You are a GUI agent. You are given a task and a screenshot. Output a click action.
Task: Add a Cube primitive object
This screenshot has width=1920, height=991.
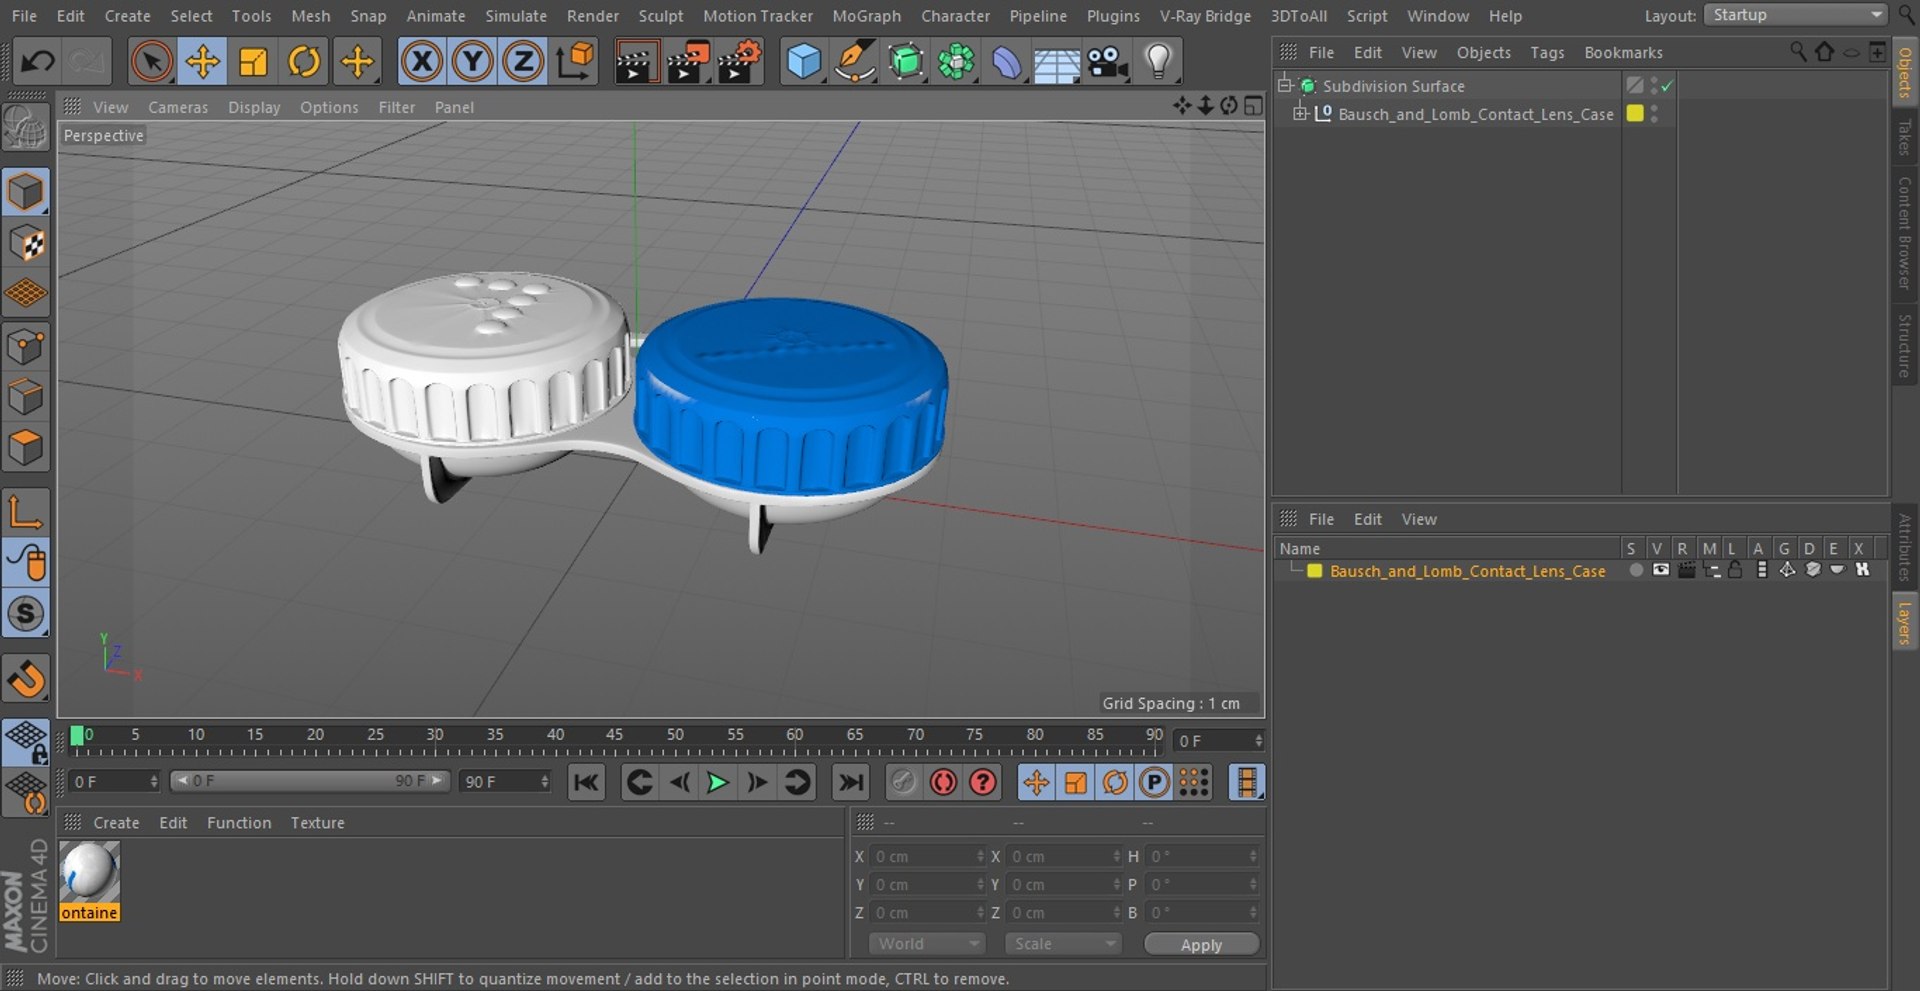[803, 62]
